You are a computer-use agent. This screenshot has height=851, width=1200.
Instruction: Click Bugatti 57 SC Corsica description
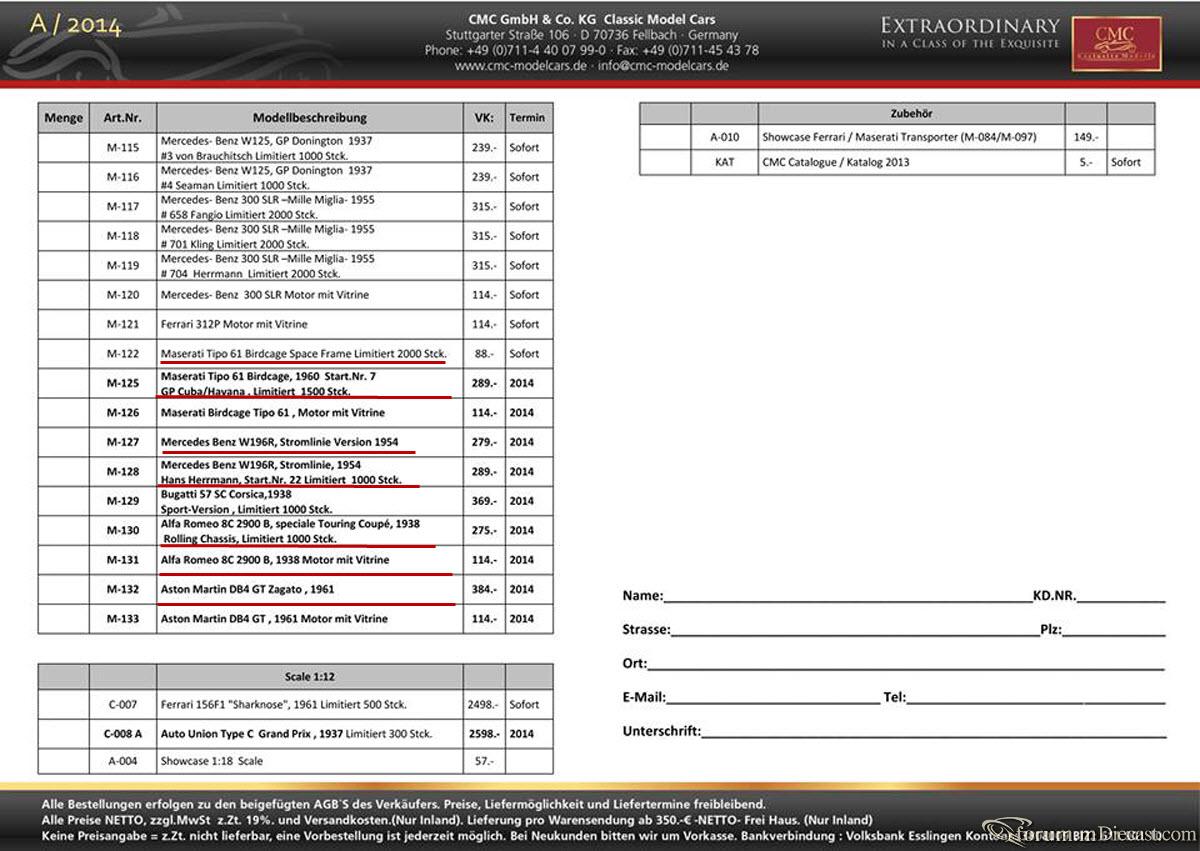pyautogui.click(x=246, y=502)
